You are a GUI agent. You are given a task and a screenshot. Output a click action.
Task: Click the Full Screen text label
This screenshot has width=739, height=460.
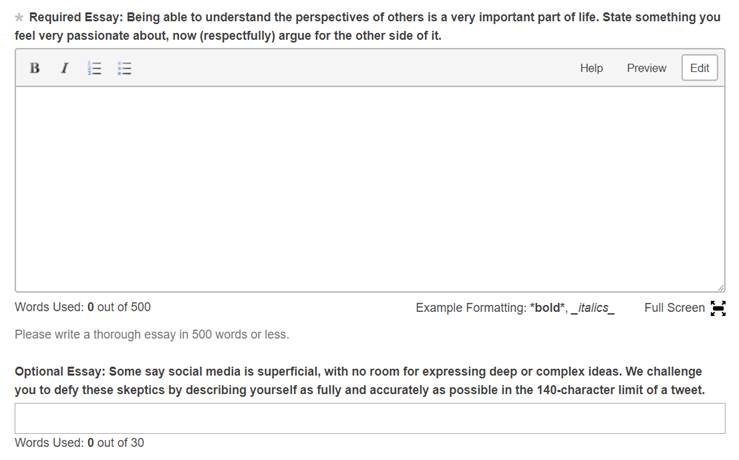(674, 308)
